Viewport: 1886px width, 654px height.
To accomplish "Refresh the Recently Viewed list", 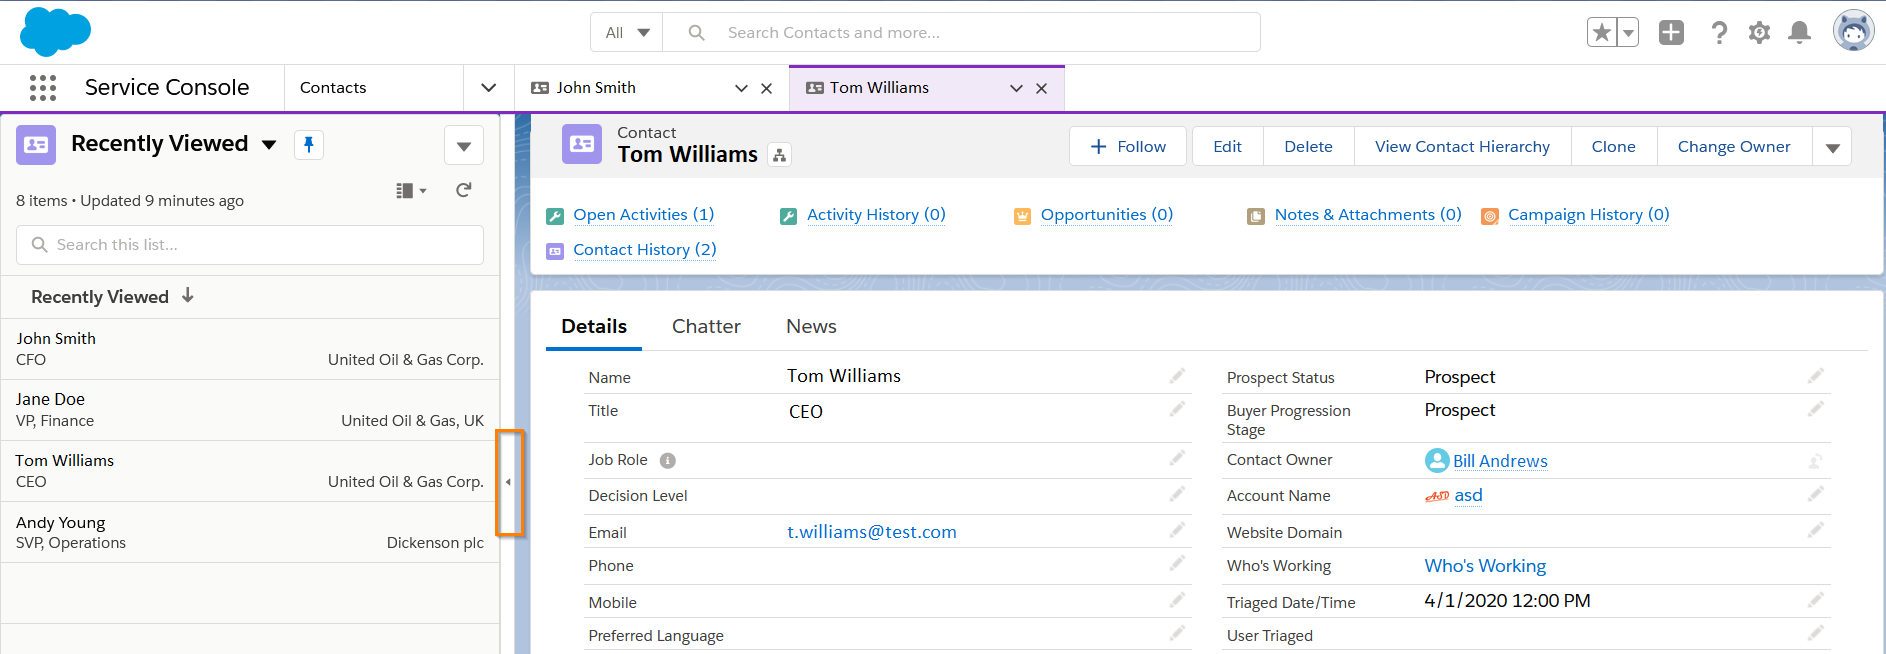I will 463,190.
